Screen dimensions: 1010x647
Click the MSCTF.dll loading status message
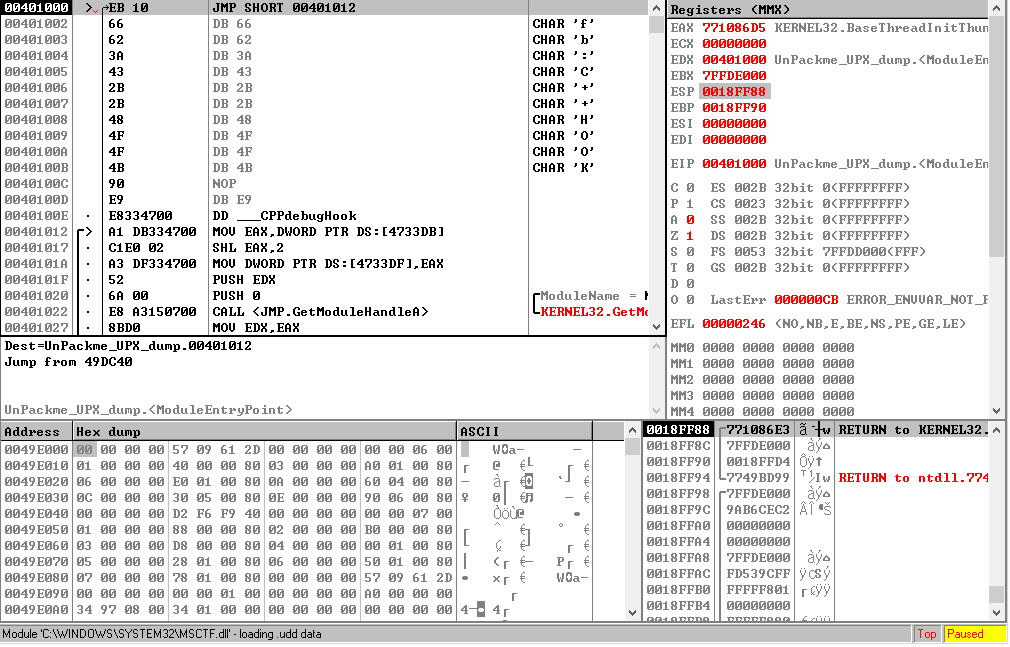tap(162, 634)
